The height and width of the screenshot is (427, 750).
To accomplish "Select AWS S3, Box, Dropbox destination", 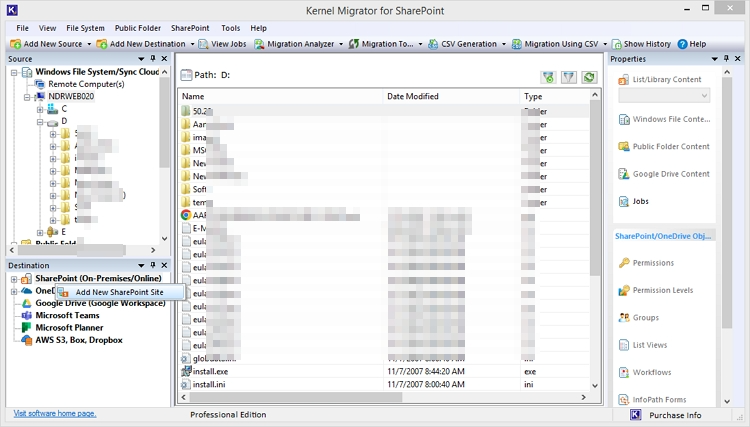I will pyautogui.click(x=79, y=340).
